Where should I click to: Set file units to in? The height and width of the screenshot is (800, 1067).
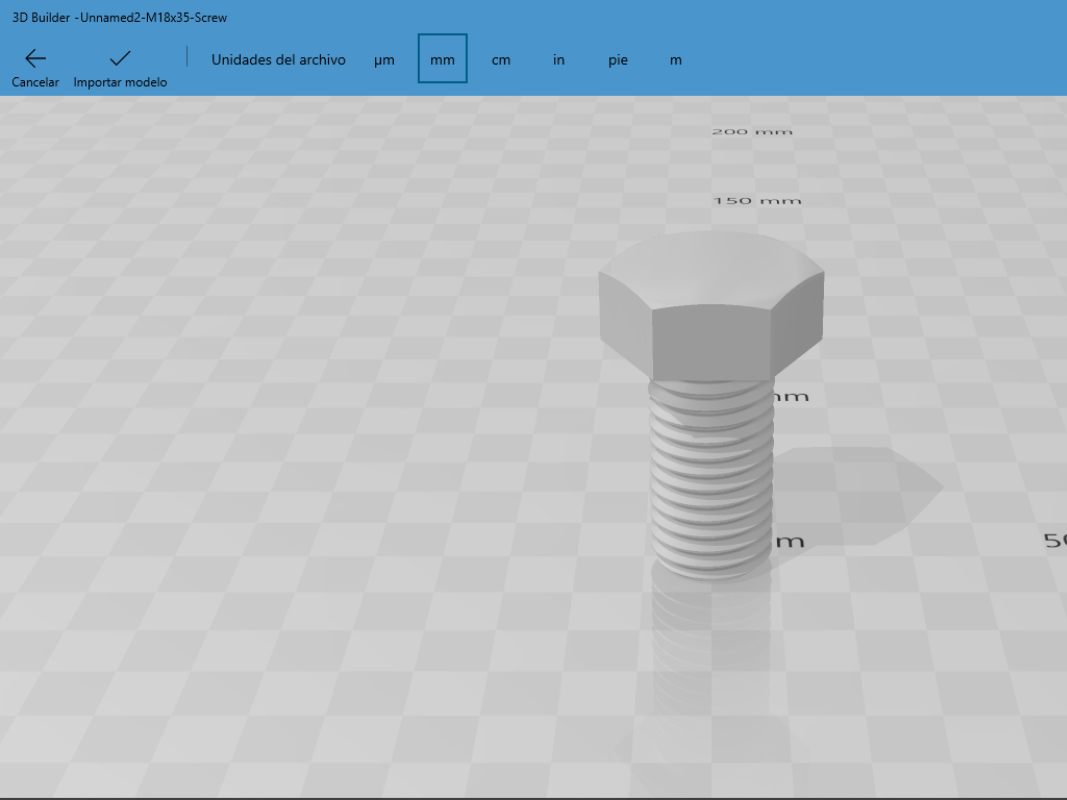tap(559, 60)
